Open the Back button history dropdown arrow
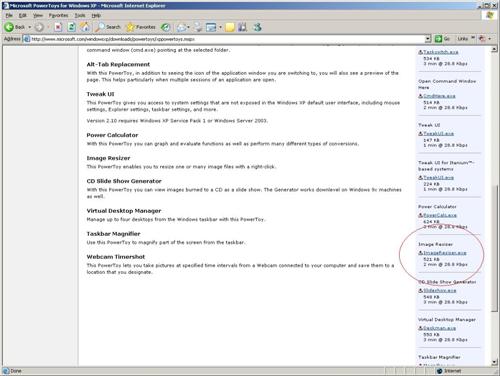The height and width of the screenshot is (376, 500). pyautogui.click(x=29, y=27)
